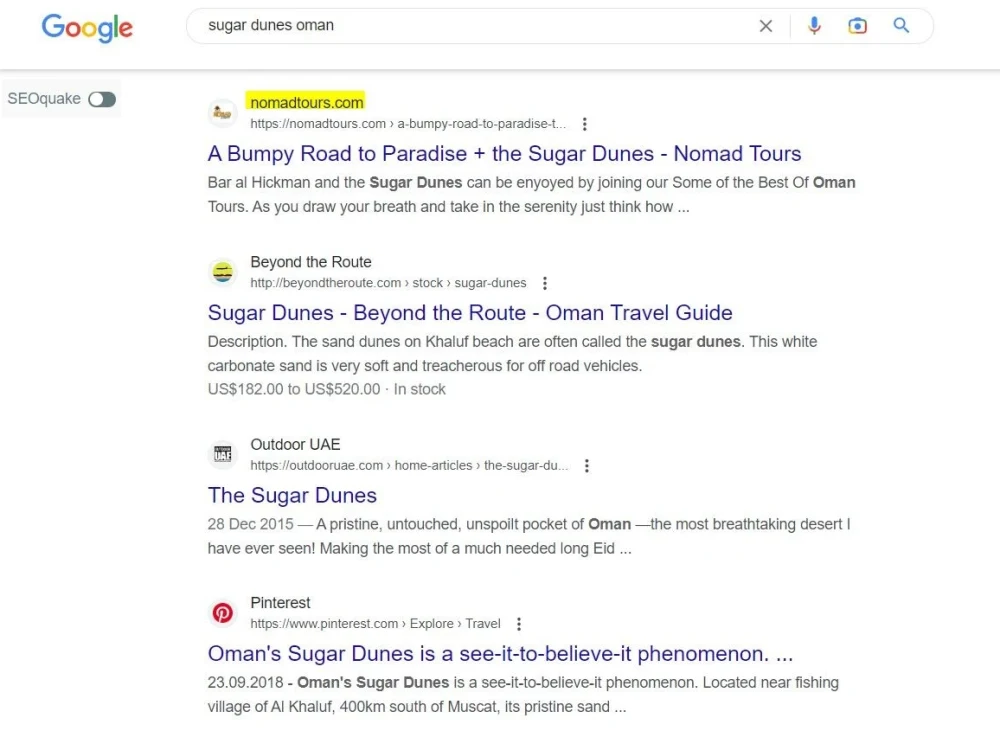This screenshot has width=1000, height=750.
Task: Toggle the SEOquake switch
Action: pyautogui.click(x=102, y=99)
